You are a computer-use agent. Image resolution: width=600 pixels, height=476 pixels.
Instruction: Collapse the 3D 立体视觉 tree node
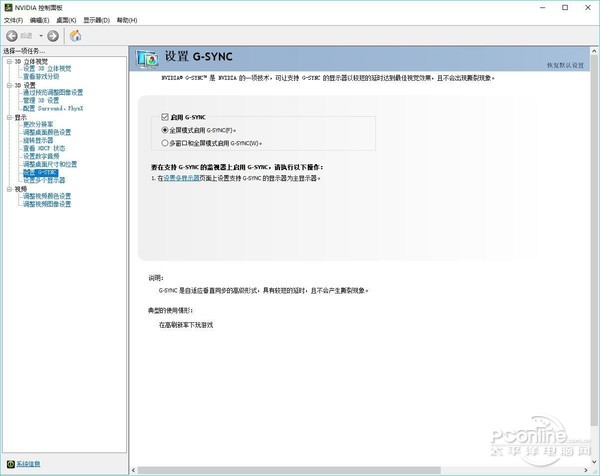(x=9, y=61)
